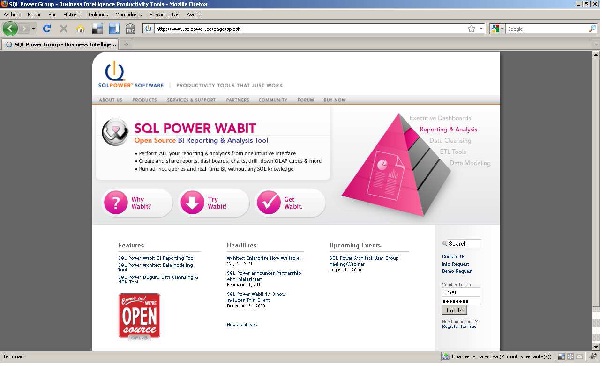
Task: Select Executive Dashboards pyramid label
Action: tap(440, 118)
